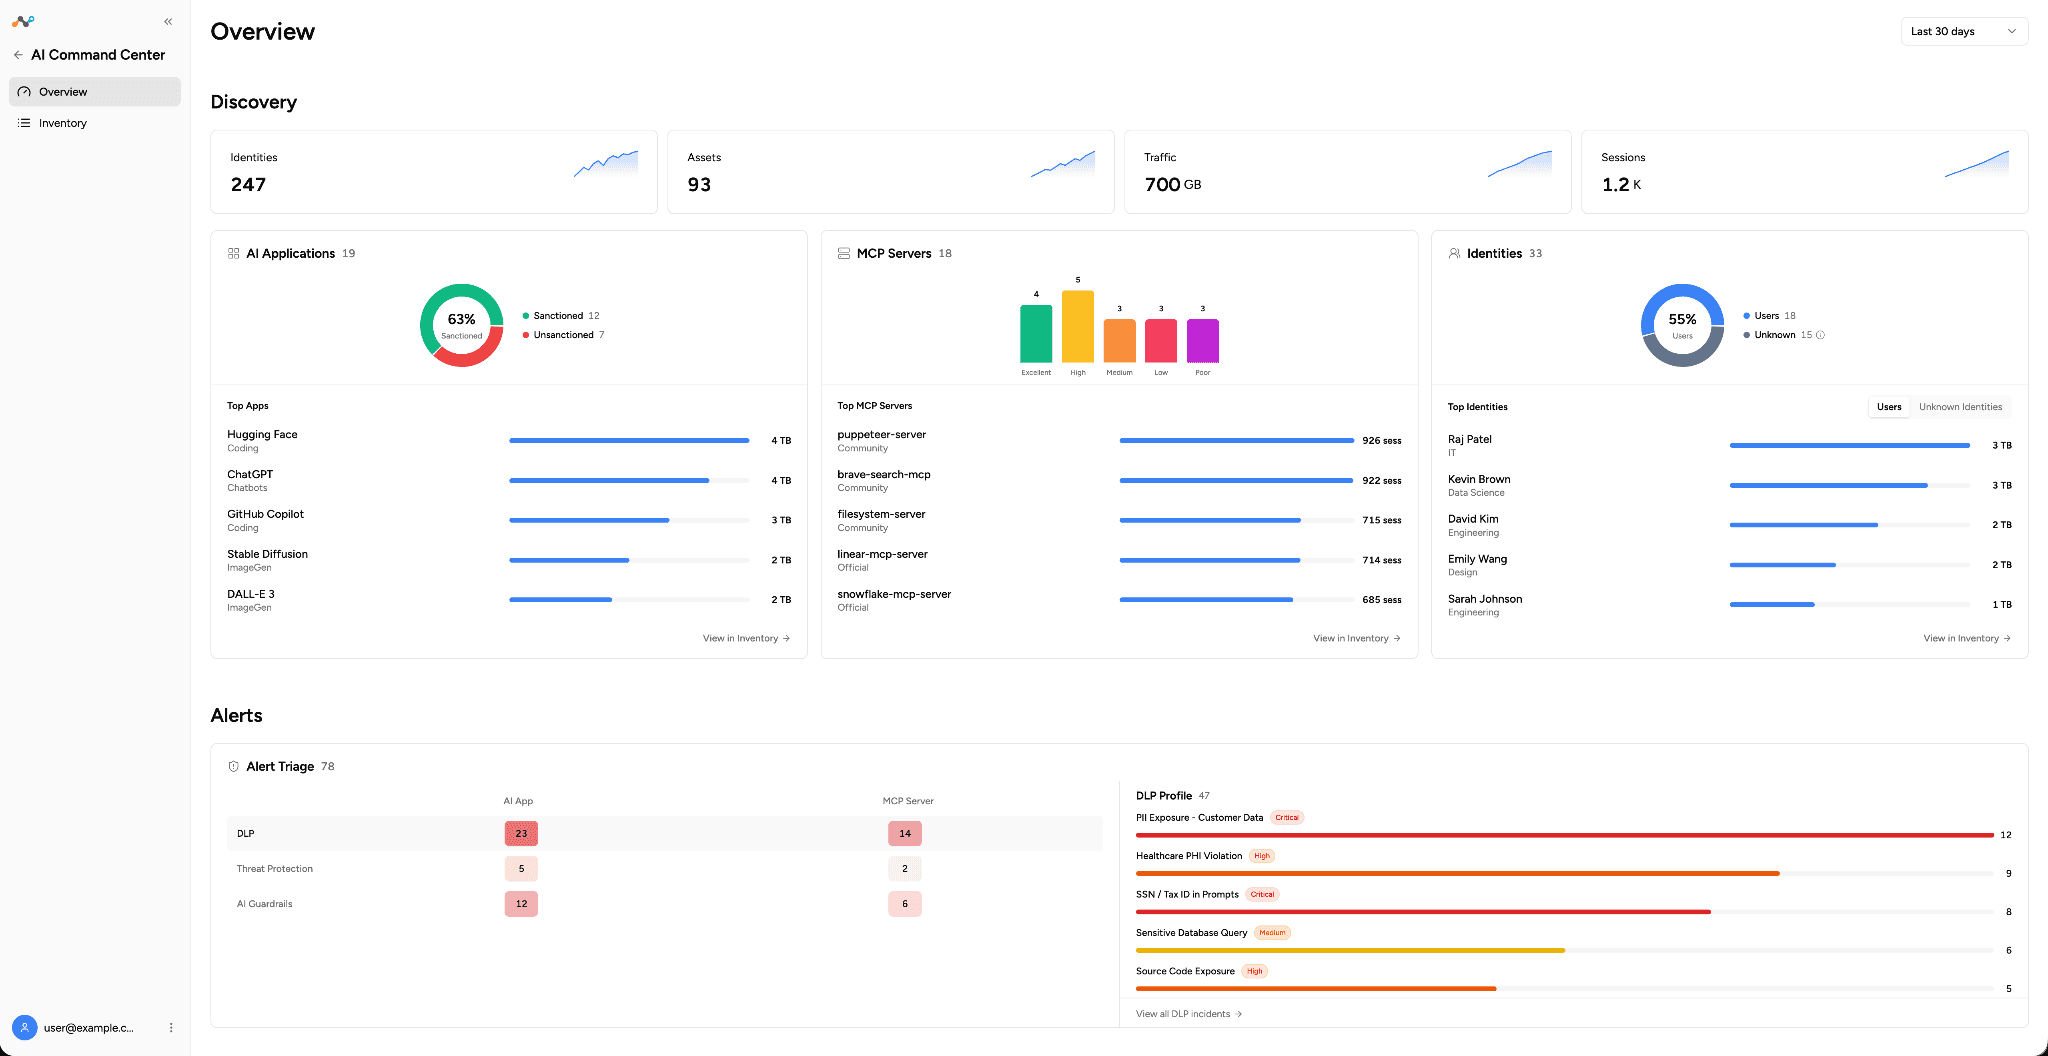Click the AI Applications grid icon
This screenshot has height=1056, width=2048.
click(x=233, y=253)
